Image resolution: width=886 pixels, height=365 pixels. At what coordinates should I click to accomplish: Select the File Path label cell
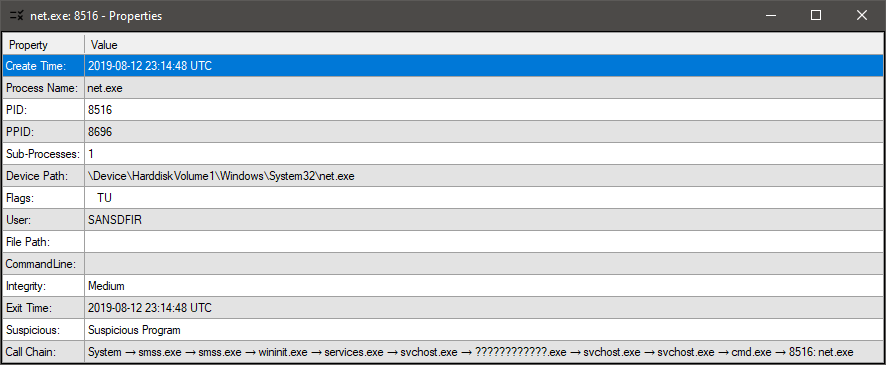click(43, 242)
